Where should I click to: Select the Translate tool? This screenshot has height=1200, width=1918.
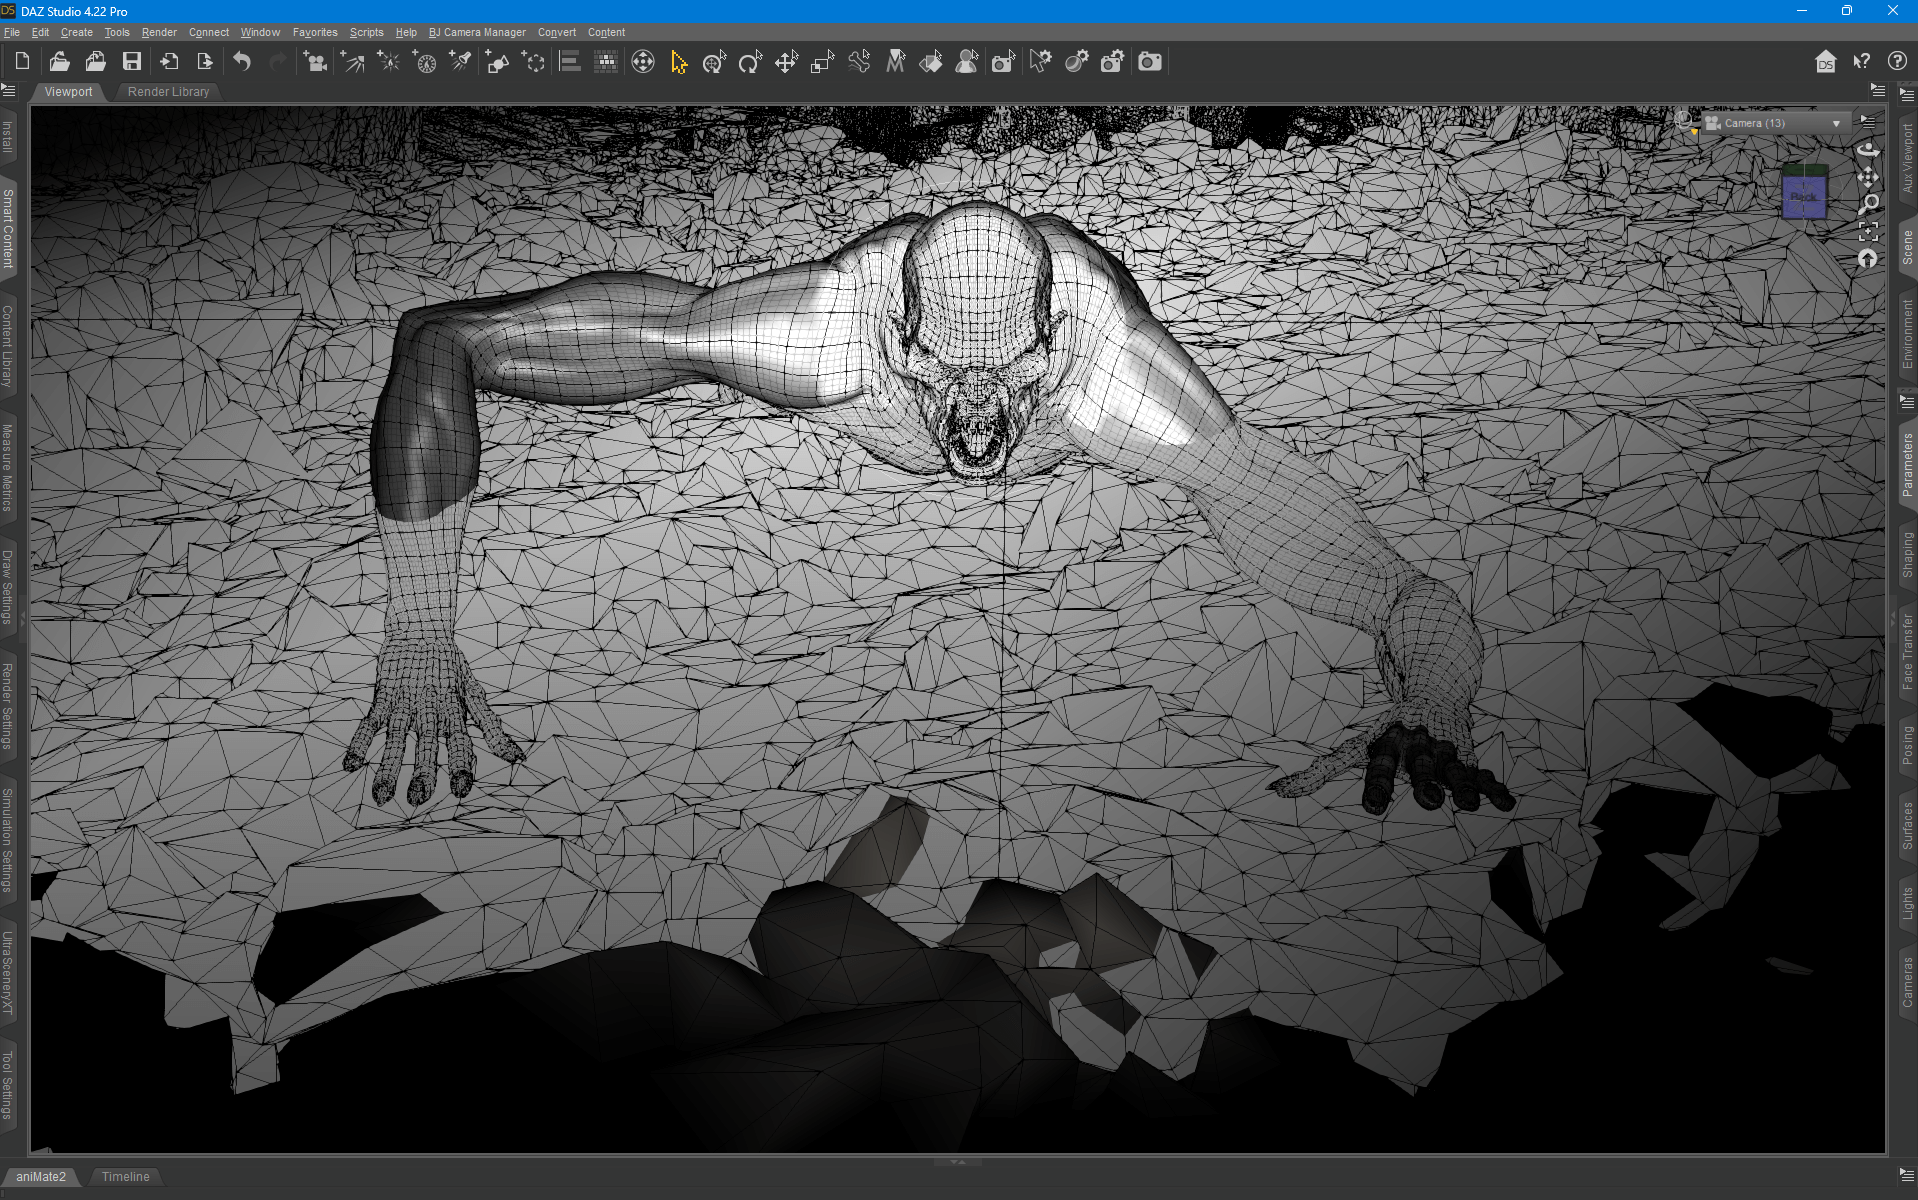click(787, 62)
